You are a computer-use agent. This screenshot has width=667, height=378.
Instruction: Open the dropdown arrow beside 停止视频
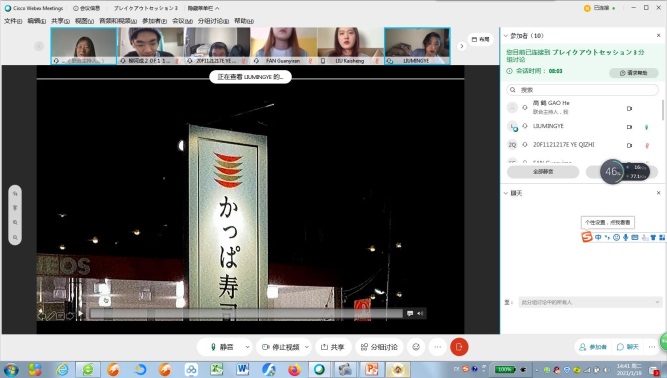point(307,347)
